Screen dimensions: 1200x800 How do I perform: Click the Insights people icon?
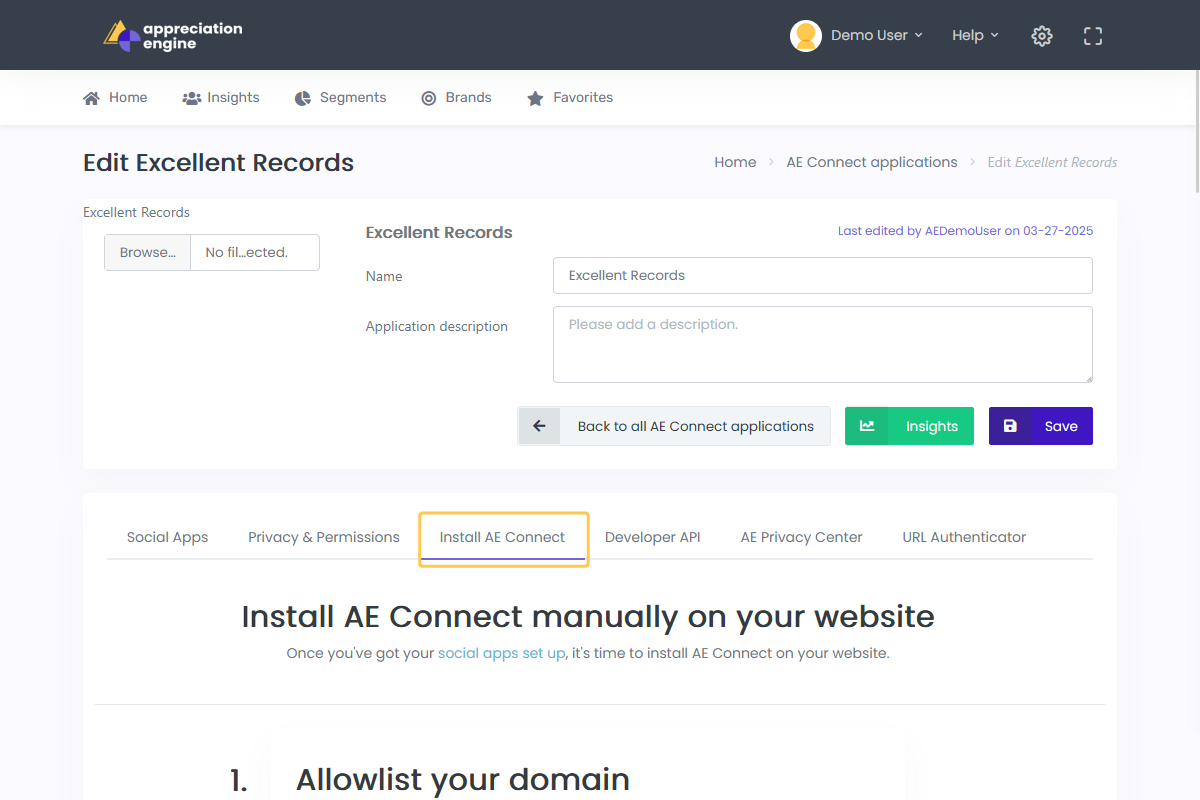click(192, 98)
